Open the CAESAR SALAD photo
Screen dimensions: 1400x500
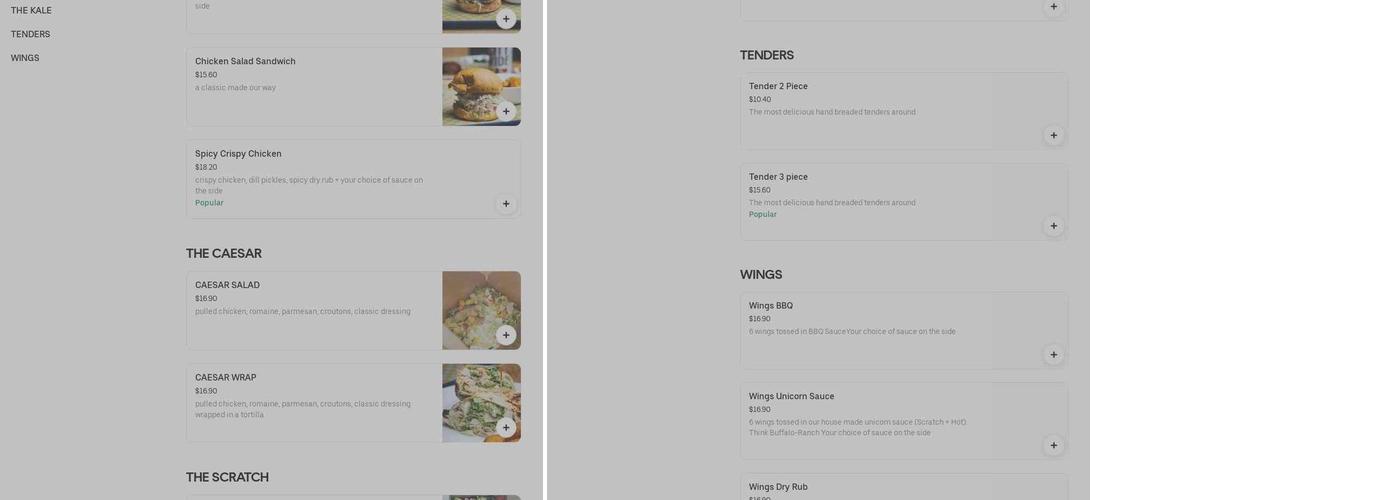point(482,311)
